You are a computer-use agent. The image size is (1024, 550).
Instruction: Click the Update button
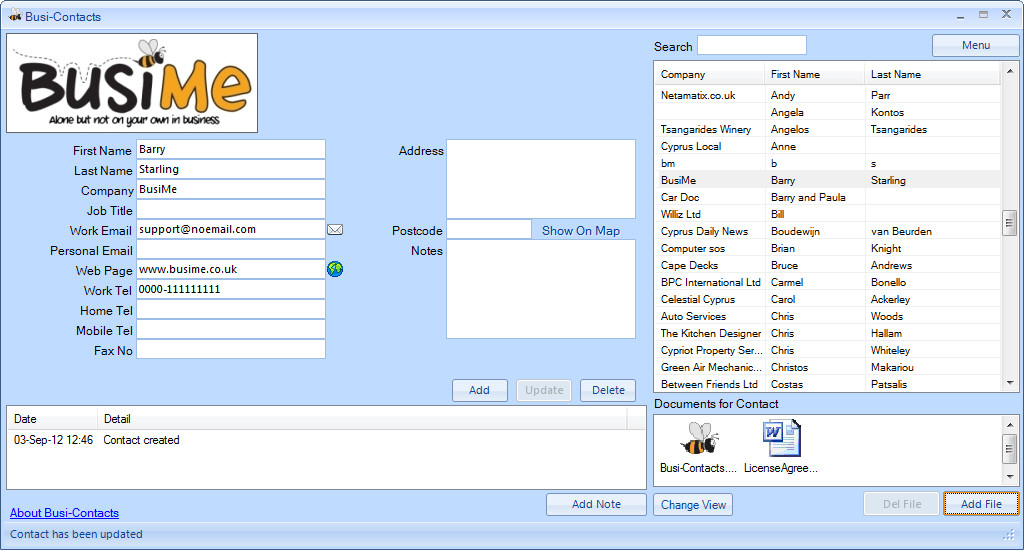(544, 390)
